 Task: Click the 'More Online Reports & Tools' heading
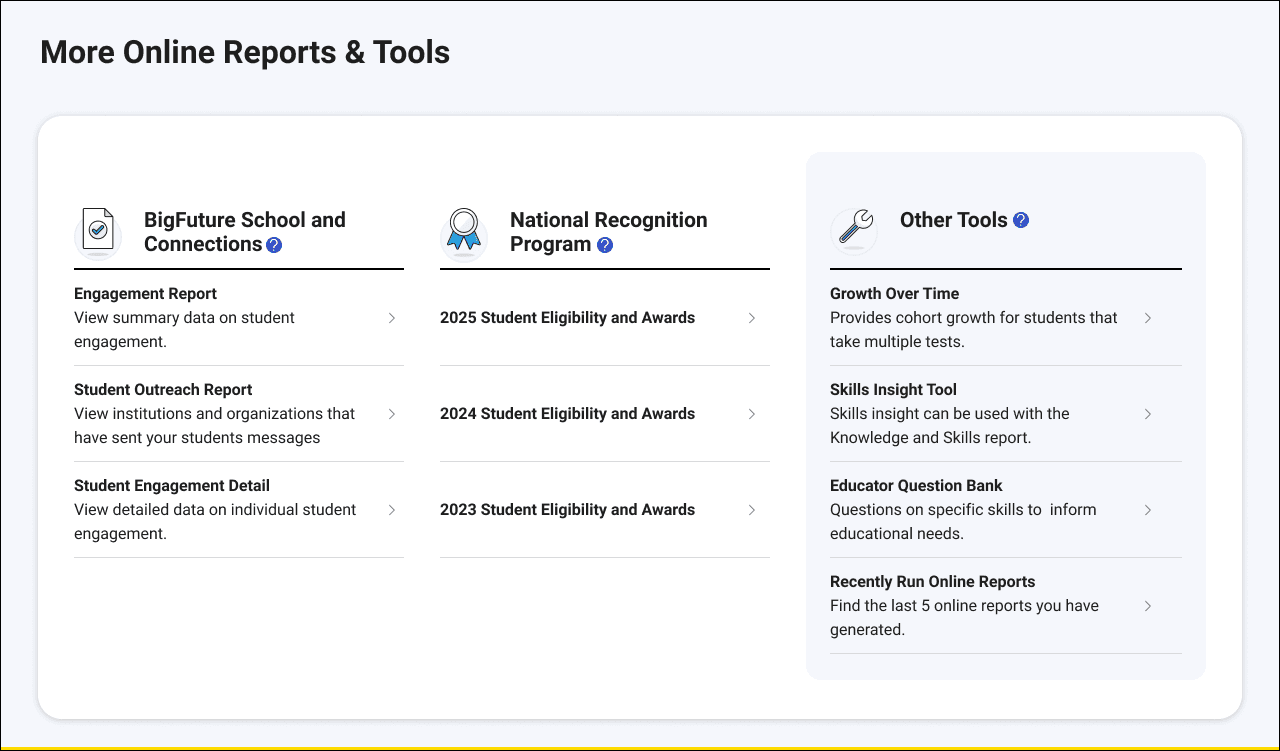(x=245, y=52)
